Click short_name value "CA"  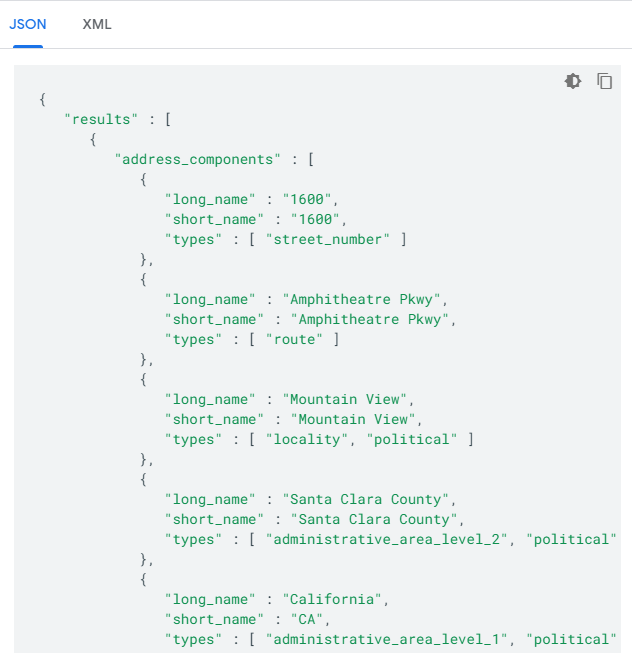point(307,619)
